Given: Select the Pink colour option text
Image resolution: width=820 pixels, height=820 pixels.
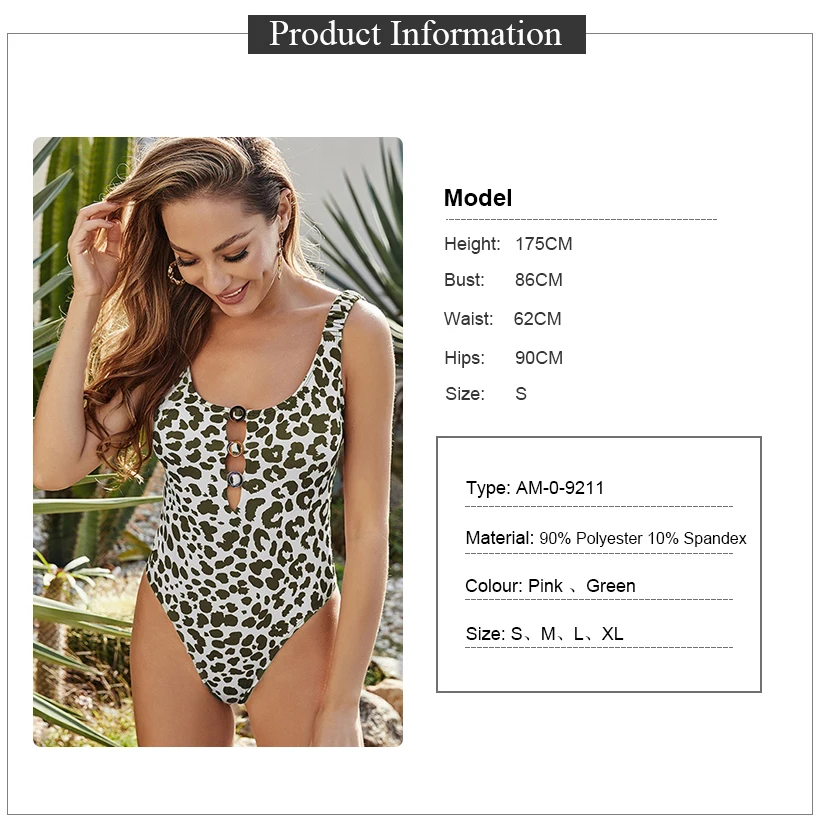Looking at the screenshot, I should click(x=545, y=586).
